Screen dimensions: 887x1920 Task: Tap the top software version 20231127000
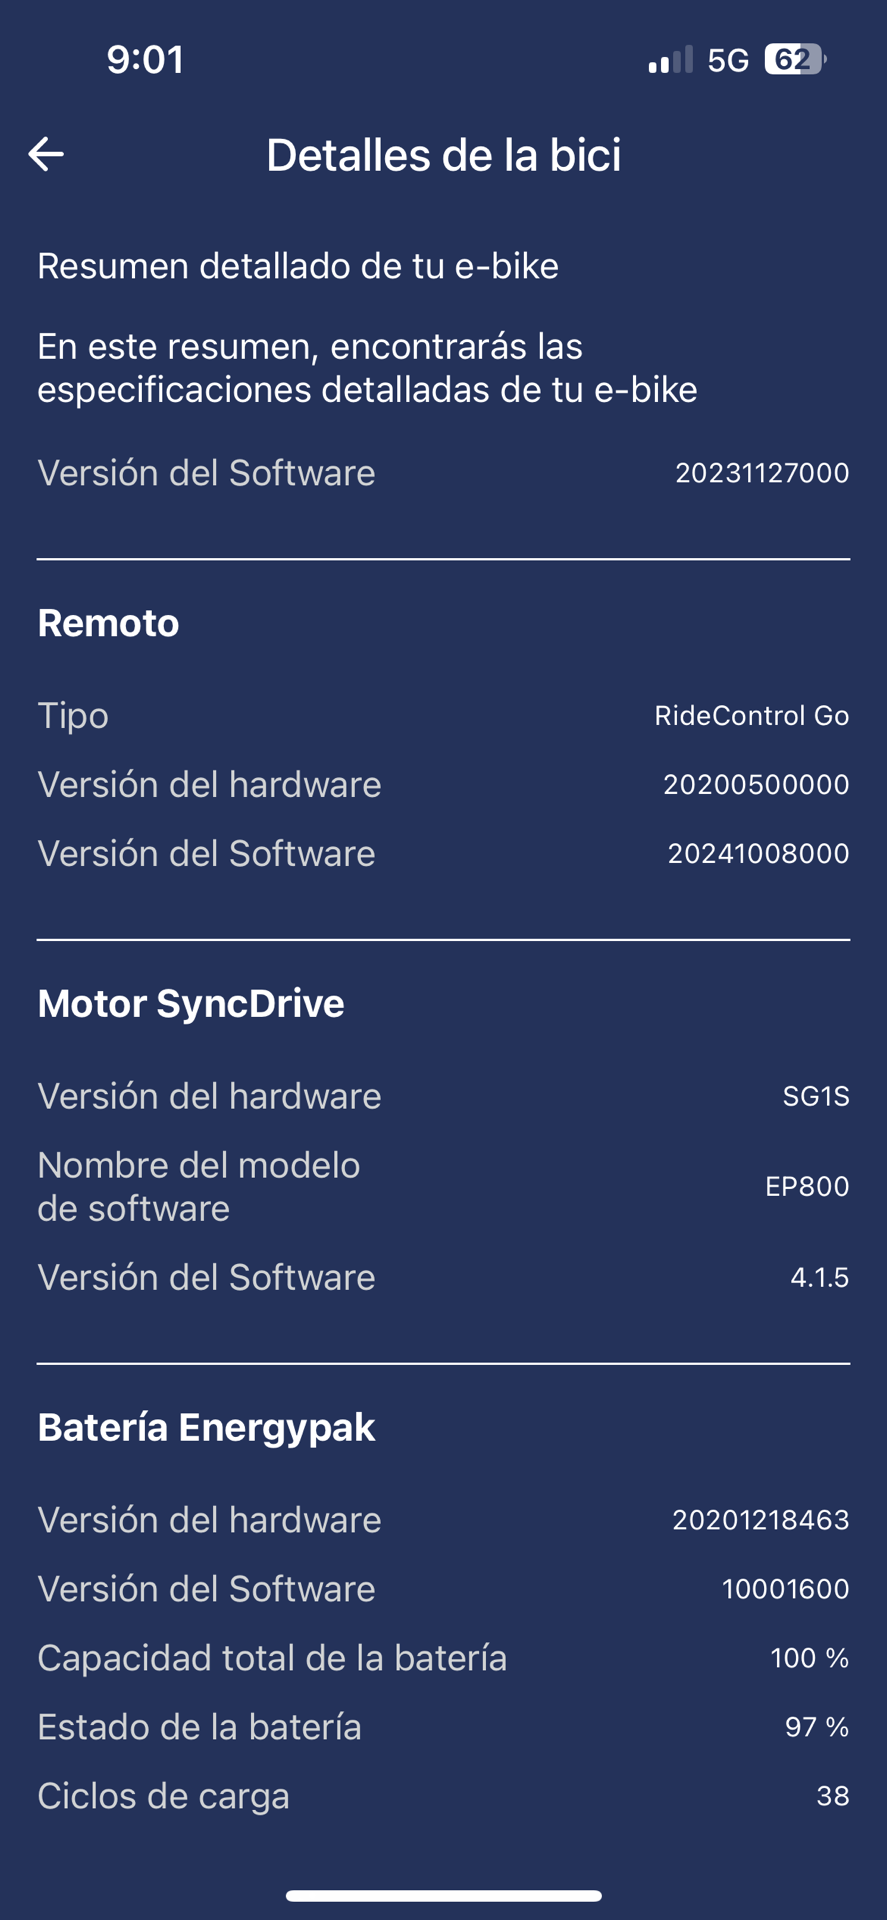click(x=762, y=473)
